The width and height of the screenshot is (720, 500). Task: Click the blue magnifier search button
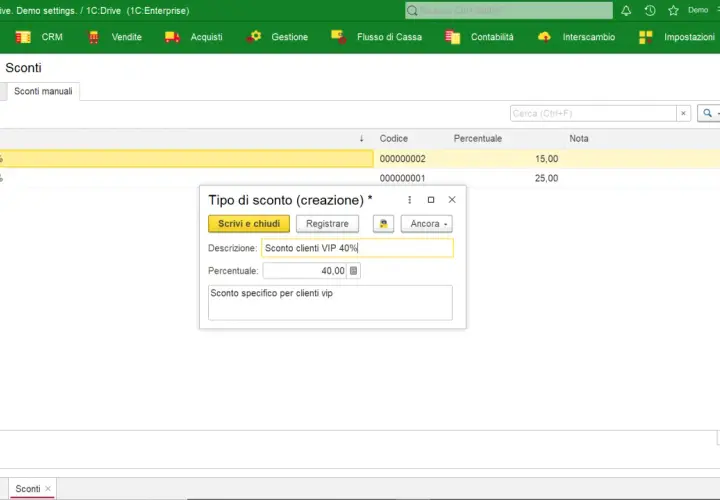coord(708,113)
